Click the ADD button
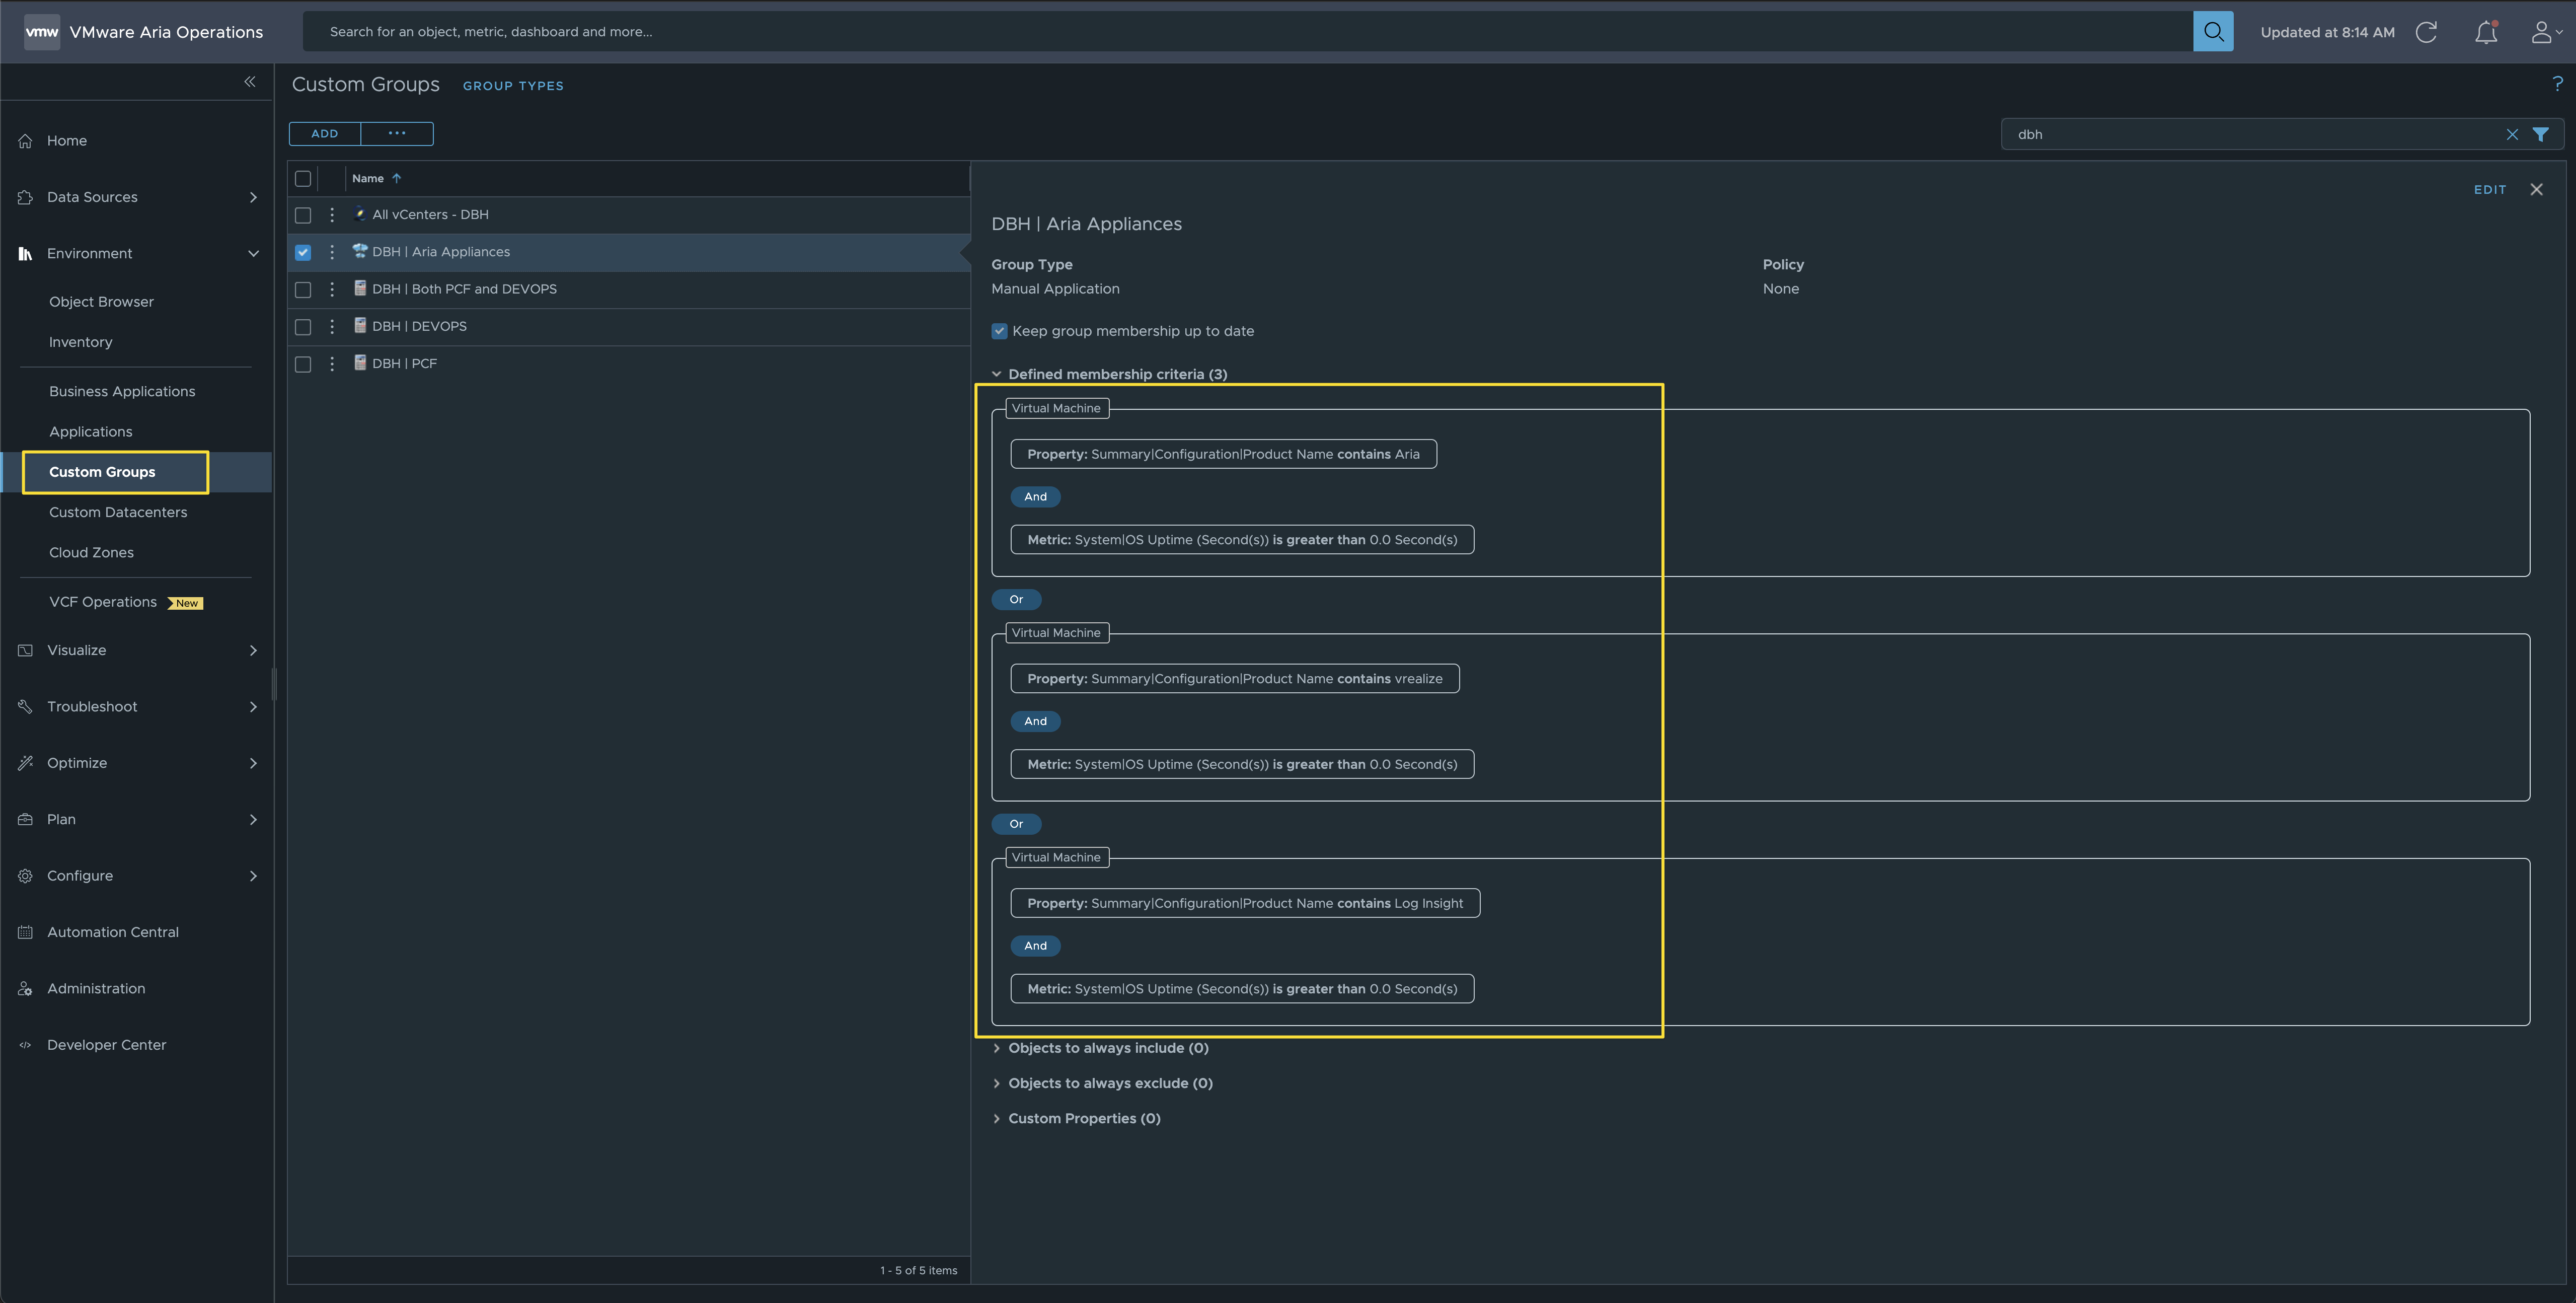 point(324,134)
